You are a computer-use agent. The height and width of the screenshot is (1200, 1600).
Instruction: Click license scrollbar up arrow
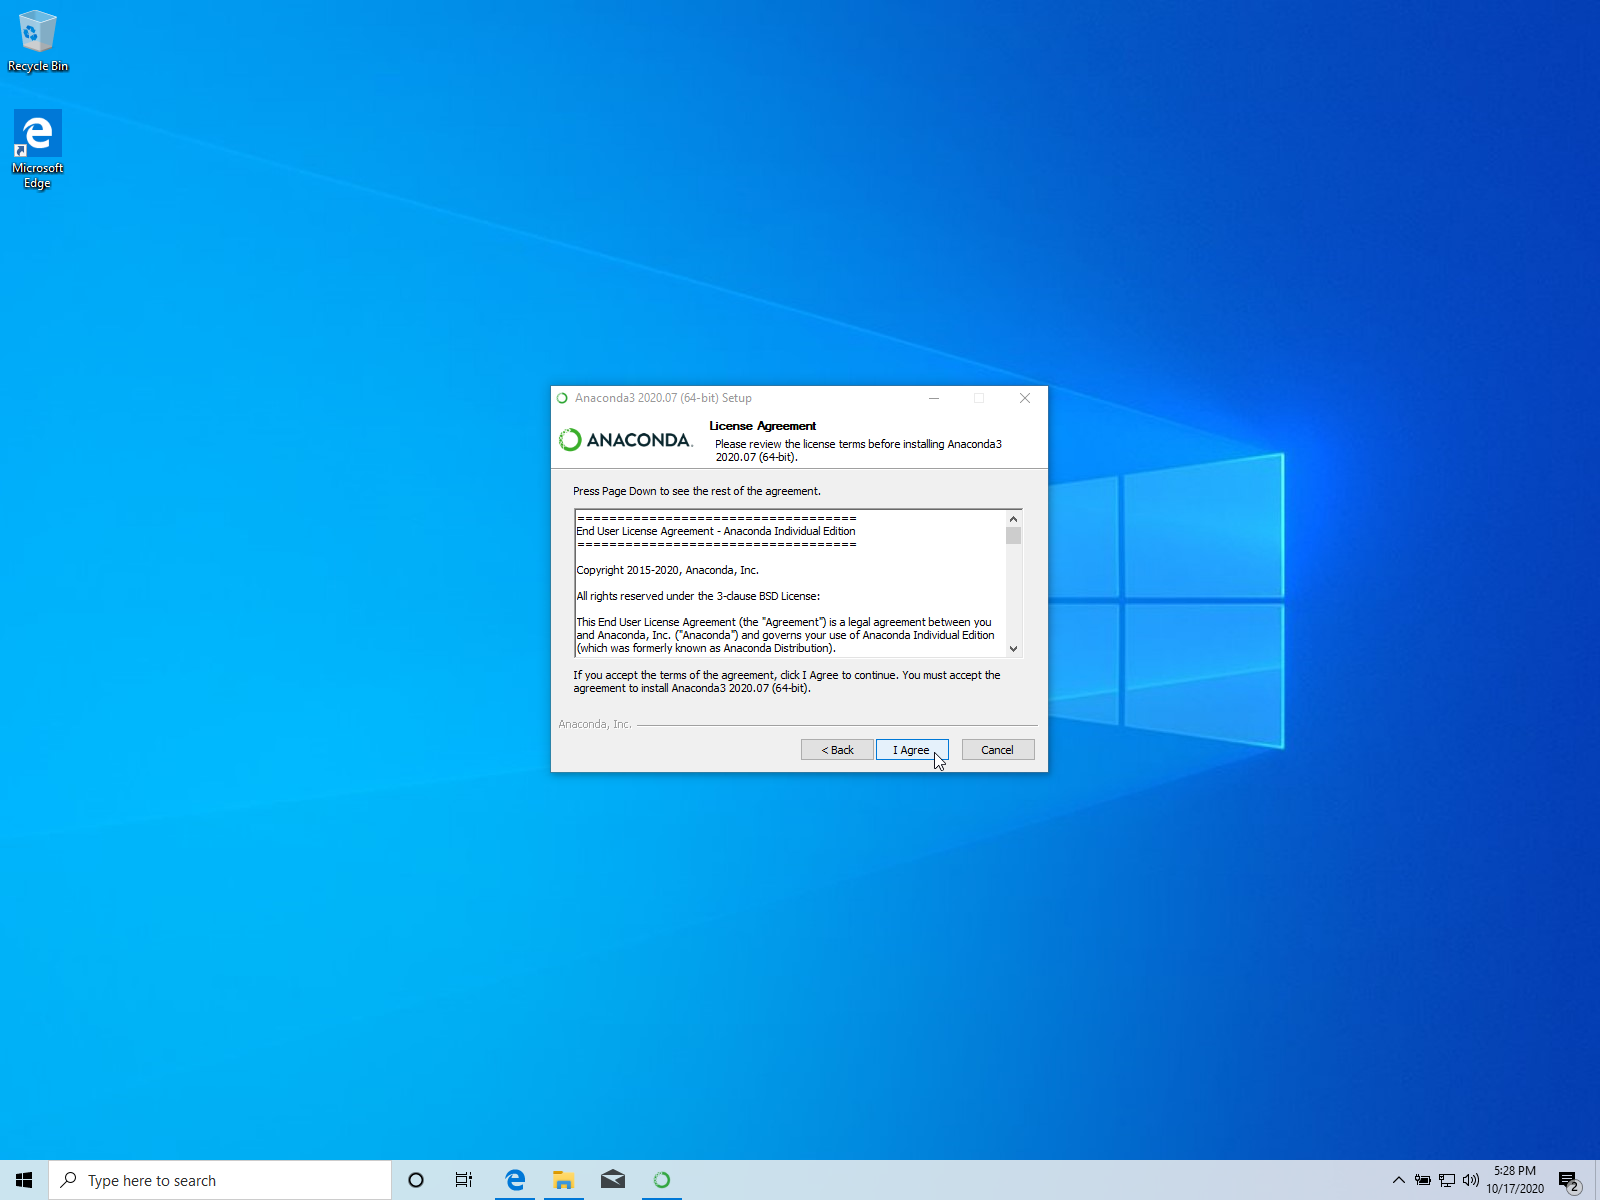pyautogui.click(x=1013, y=519)
